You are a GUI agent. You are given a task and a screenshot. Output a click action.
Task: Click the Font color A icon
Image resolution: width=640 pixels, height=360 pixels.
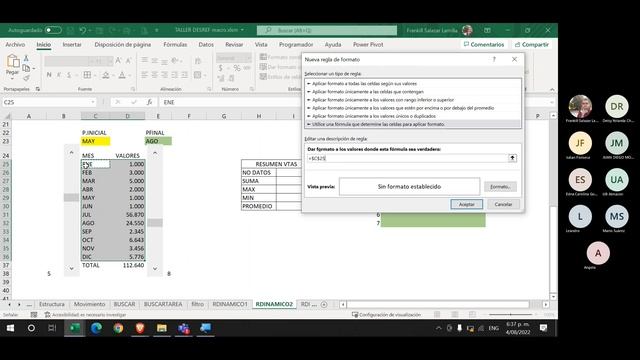pyautogui.click(x=122, y=75)
